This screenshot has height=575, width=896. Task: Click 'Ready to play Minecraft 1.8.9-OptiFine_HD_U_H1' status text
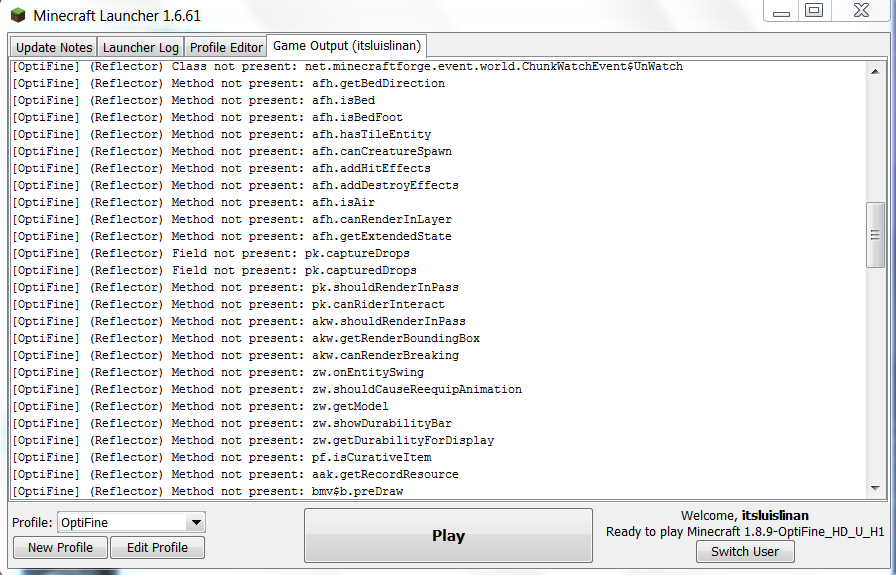745,532
